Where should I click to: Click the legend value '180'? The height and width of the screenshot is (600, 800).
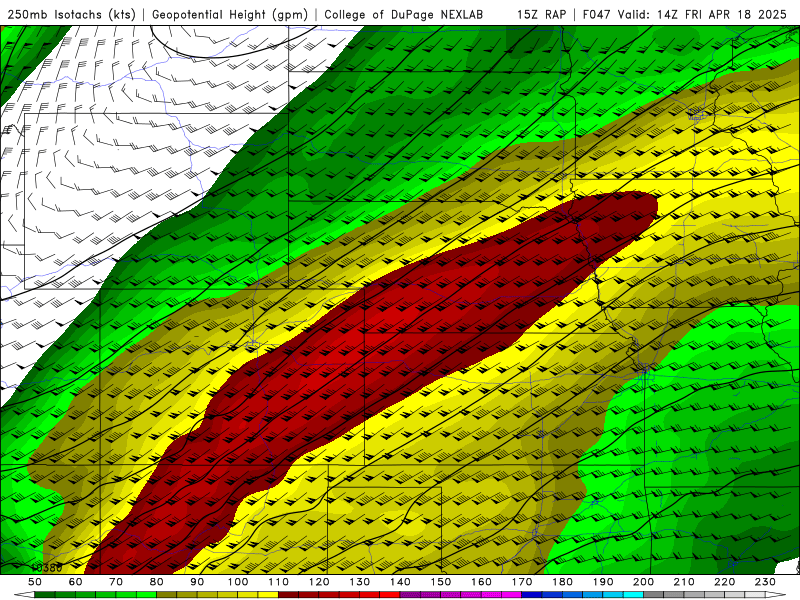click(x=562, y=582)
